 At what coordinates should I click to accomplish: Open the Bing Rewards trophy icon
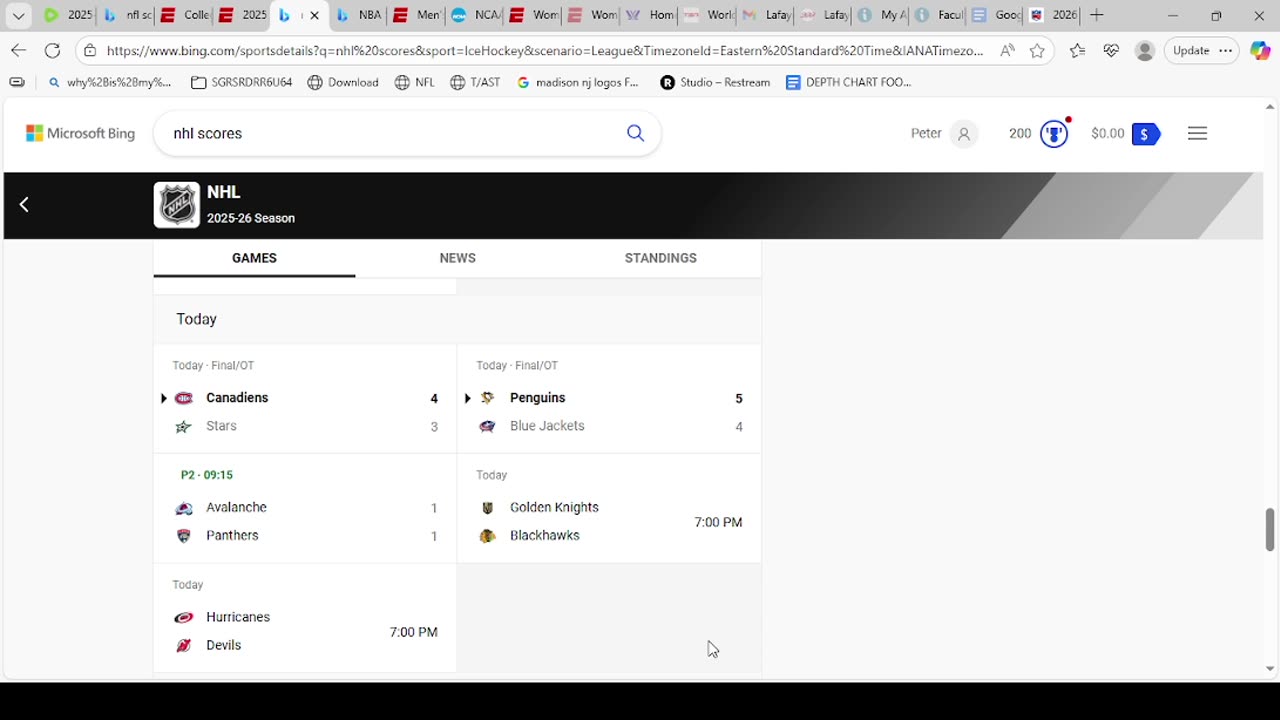(1054, 133)
